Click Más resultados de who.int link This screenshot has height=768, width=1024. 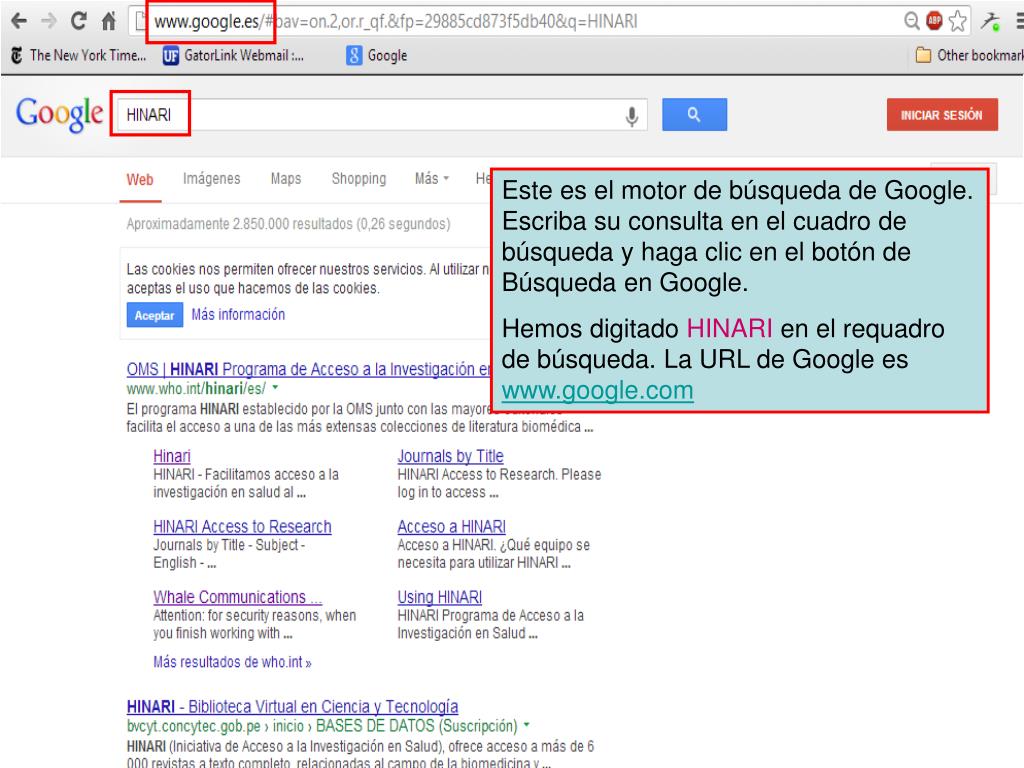tap(232, 662)
